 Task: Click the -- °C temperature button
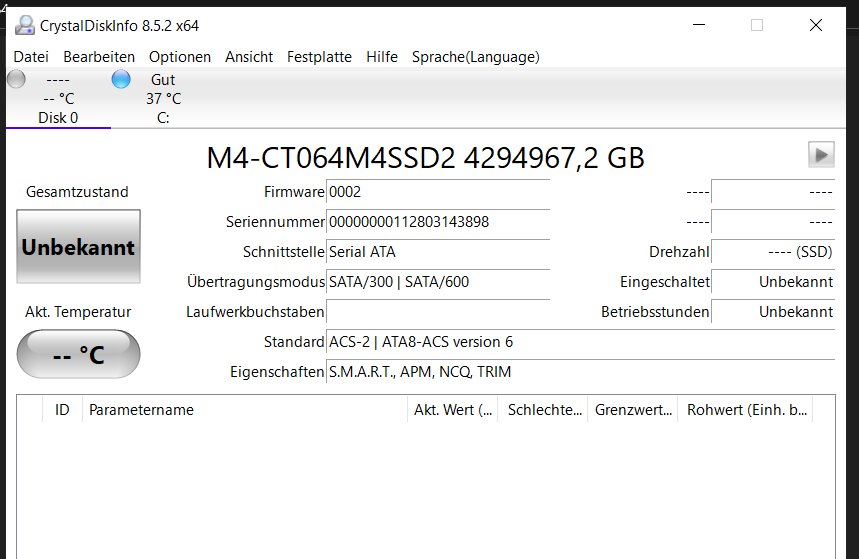coord(78,354)
